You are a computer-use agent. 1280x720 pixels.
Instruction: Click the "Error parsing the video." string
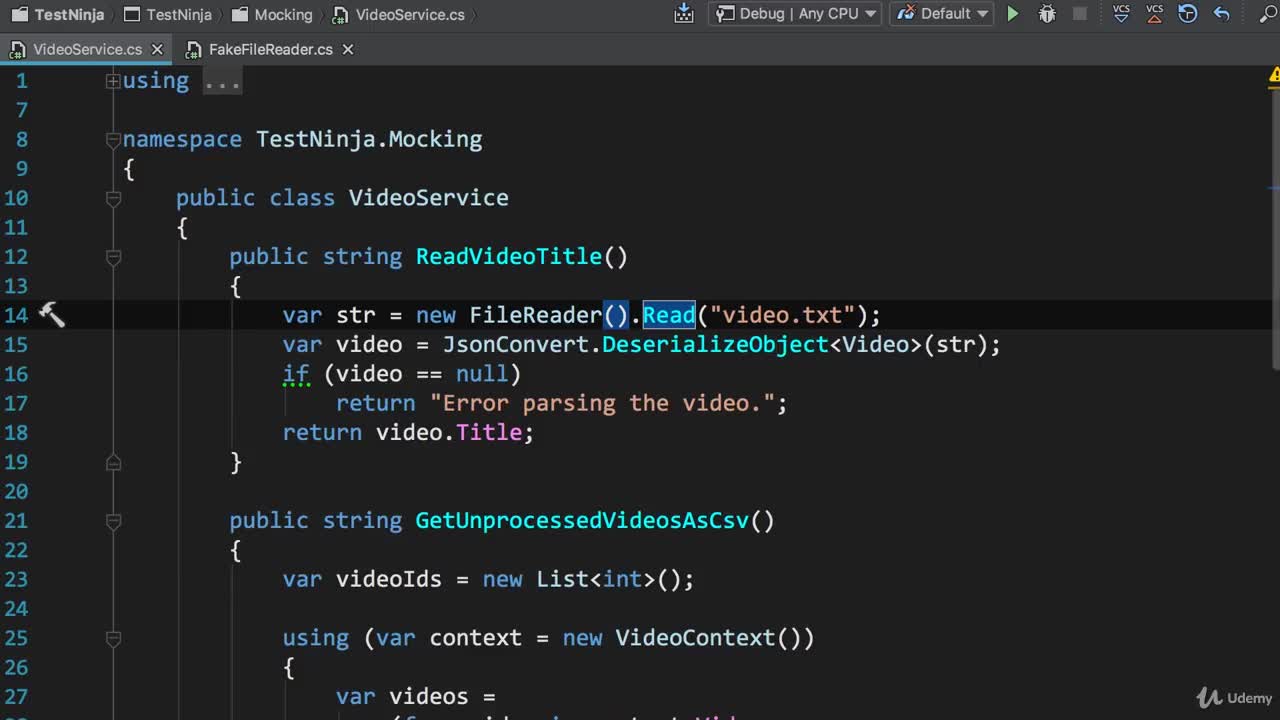point(602,403)
